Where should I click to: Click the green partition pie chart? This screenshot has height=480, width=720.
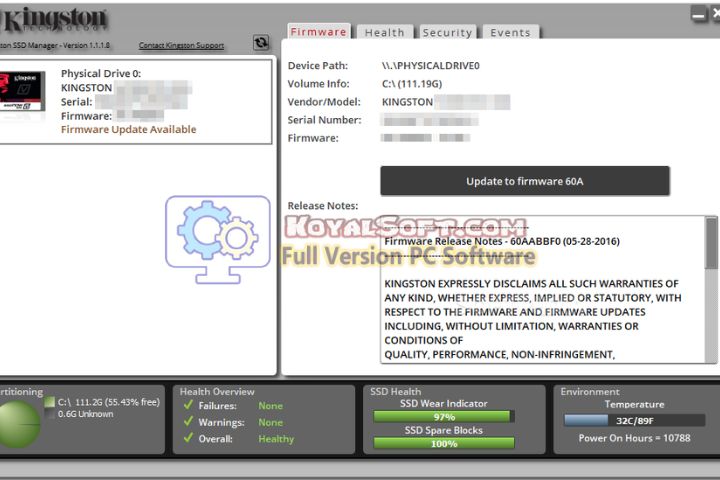click(19, 424)
